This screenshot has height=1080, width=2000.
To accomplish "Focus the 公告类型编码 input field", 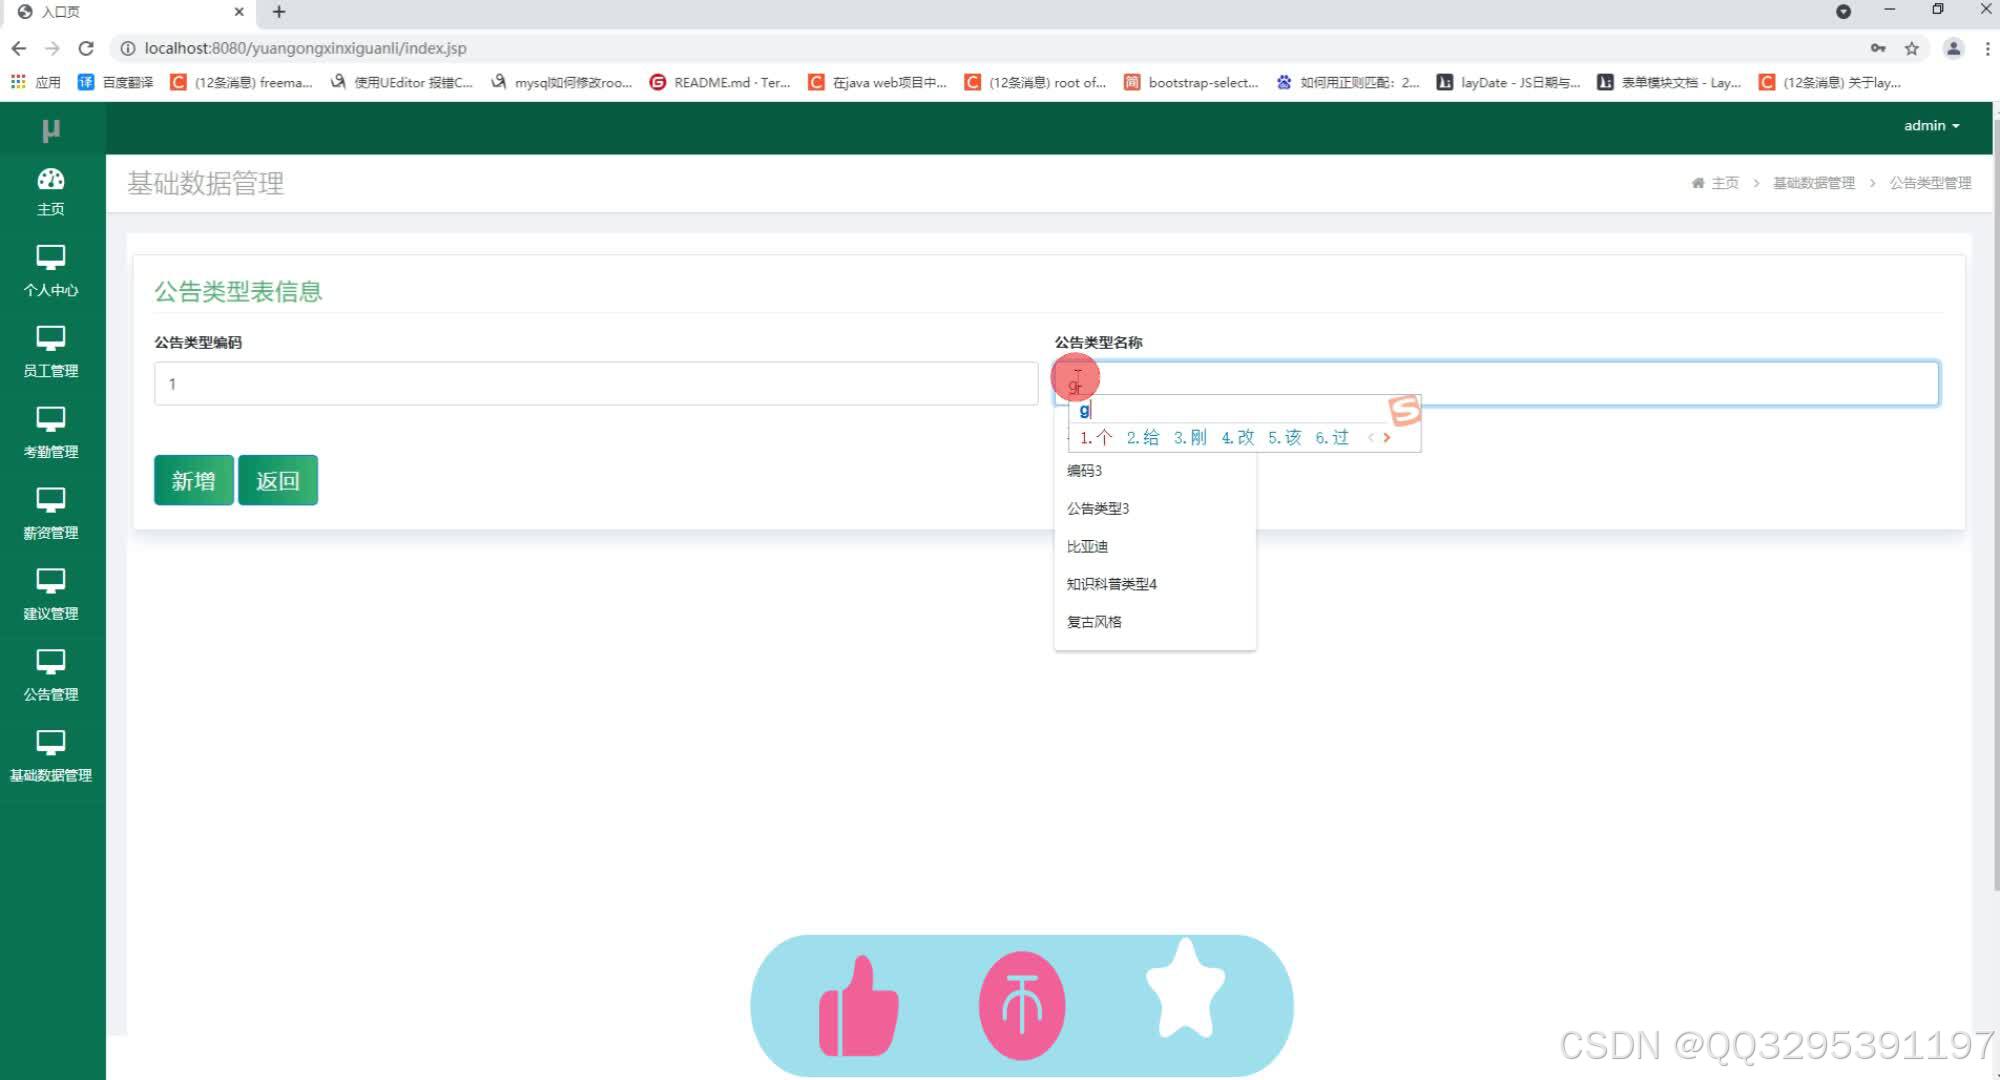I will [x=596, y=384].
